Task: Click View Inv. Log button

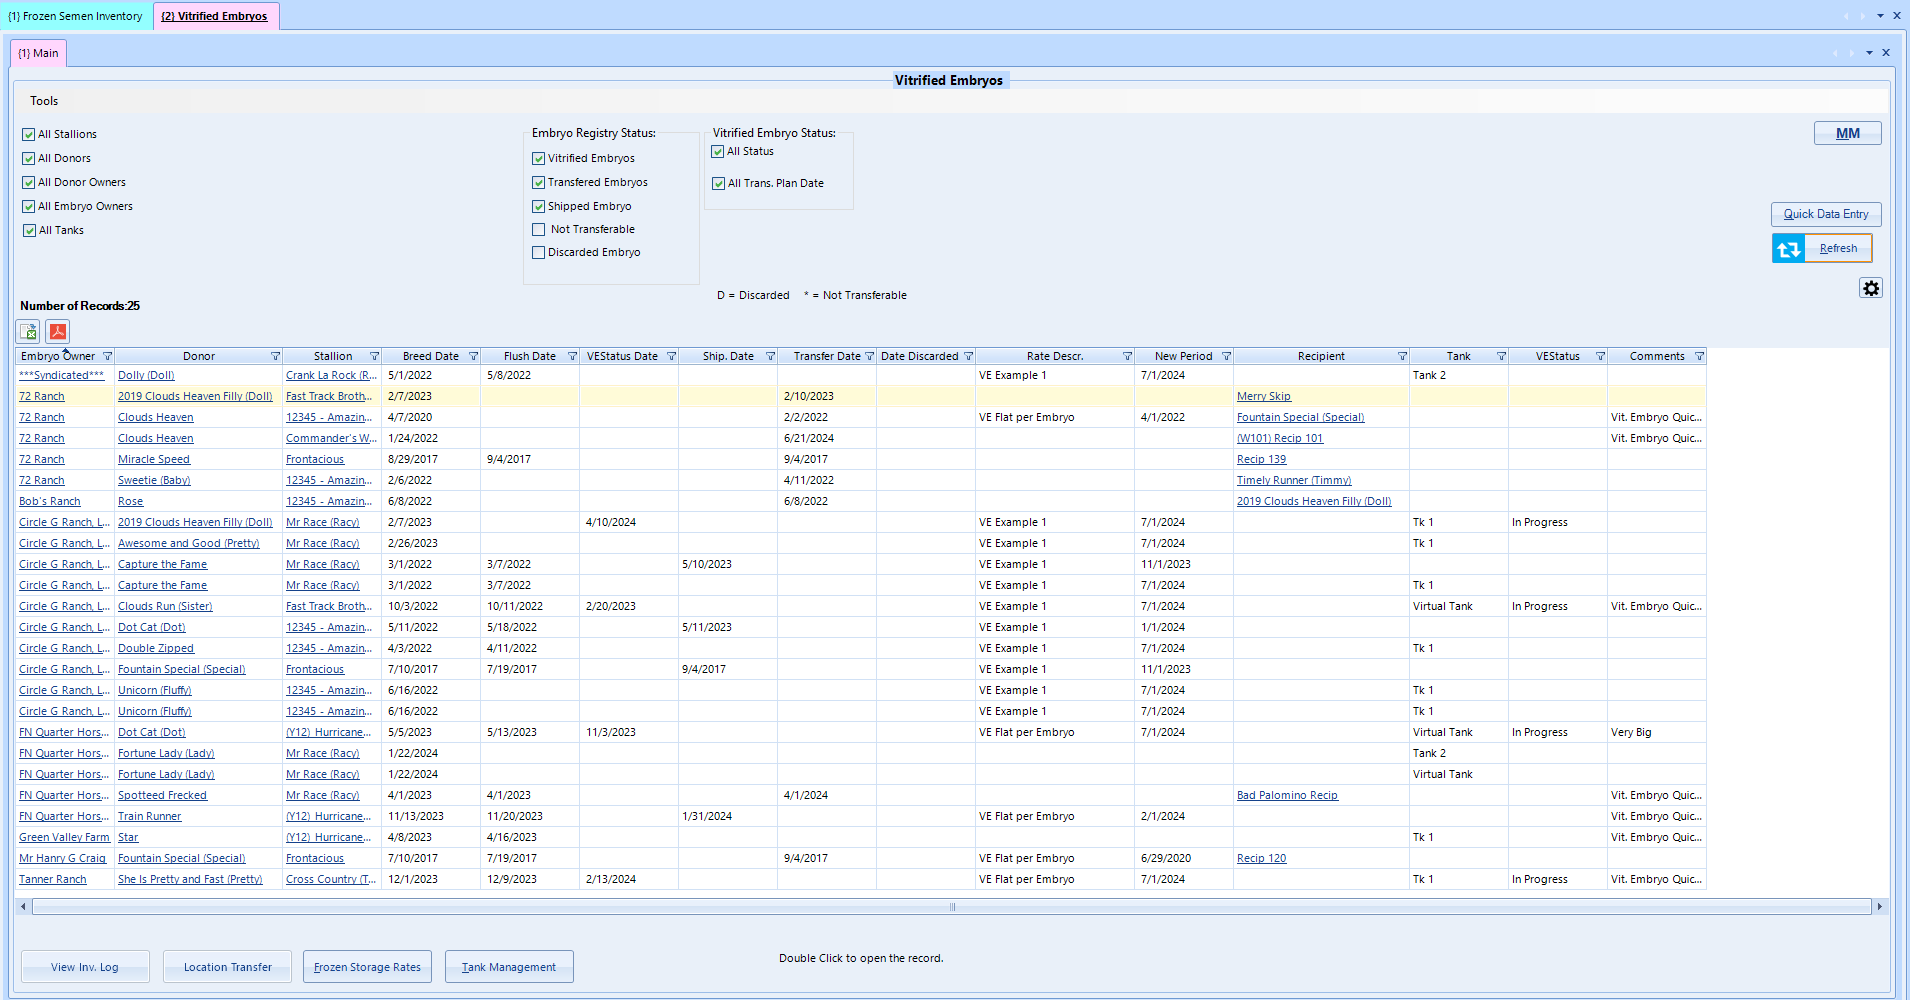Action: click(x=85, y=967)
